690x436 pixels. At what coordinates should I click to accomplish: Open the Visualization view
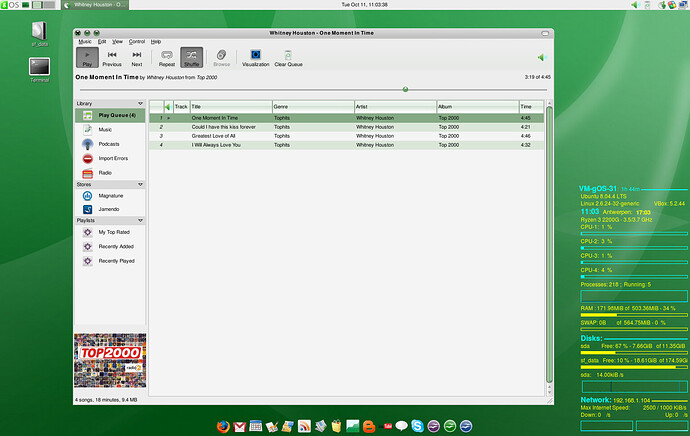pos(255,58)
